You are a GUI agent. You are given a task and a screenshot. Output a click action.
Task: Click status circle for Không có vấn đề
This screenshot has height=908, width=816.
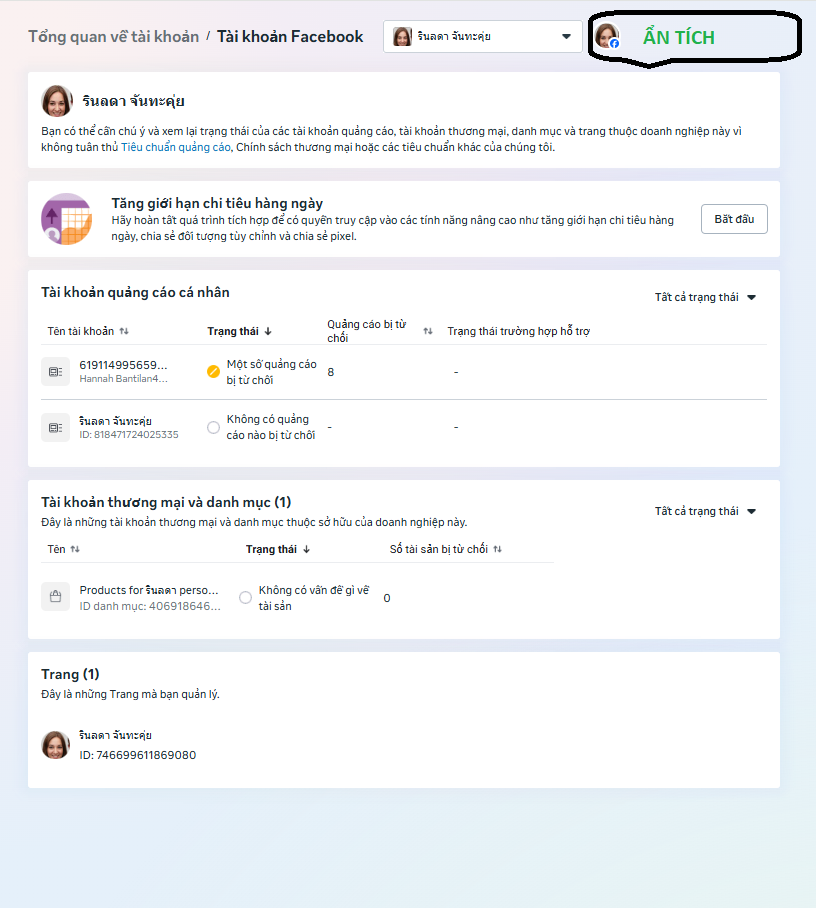point(246,598)
